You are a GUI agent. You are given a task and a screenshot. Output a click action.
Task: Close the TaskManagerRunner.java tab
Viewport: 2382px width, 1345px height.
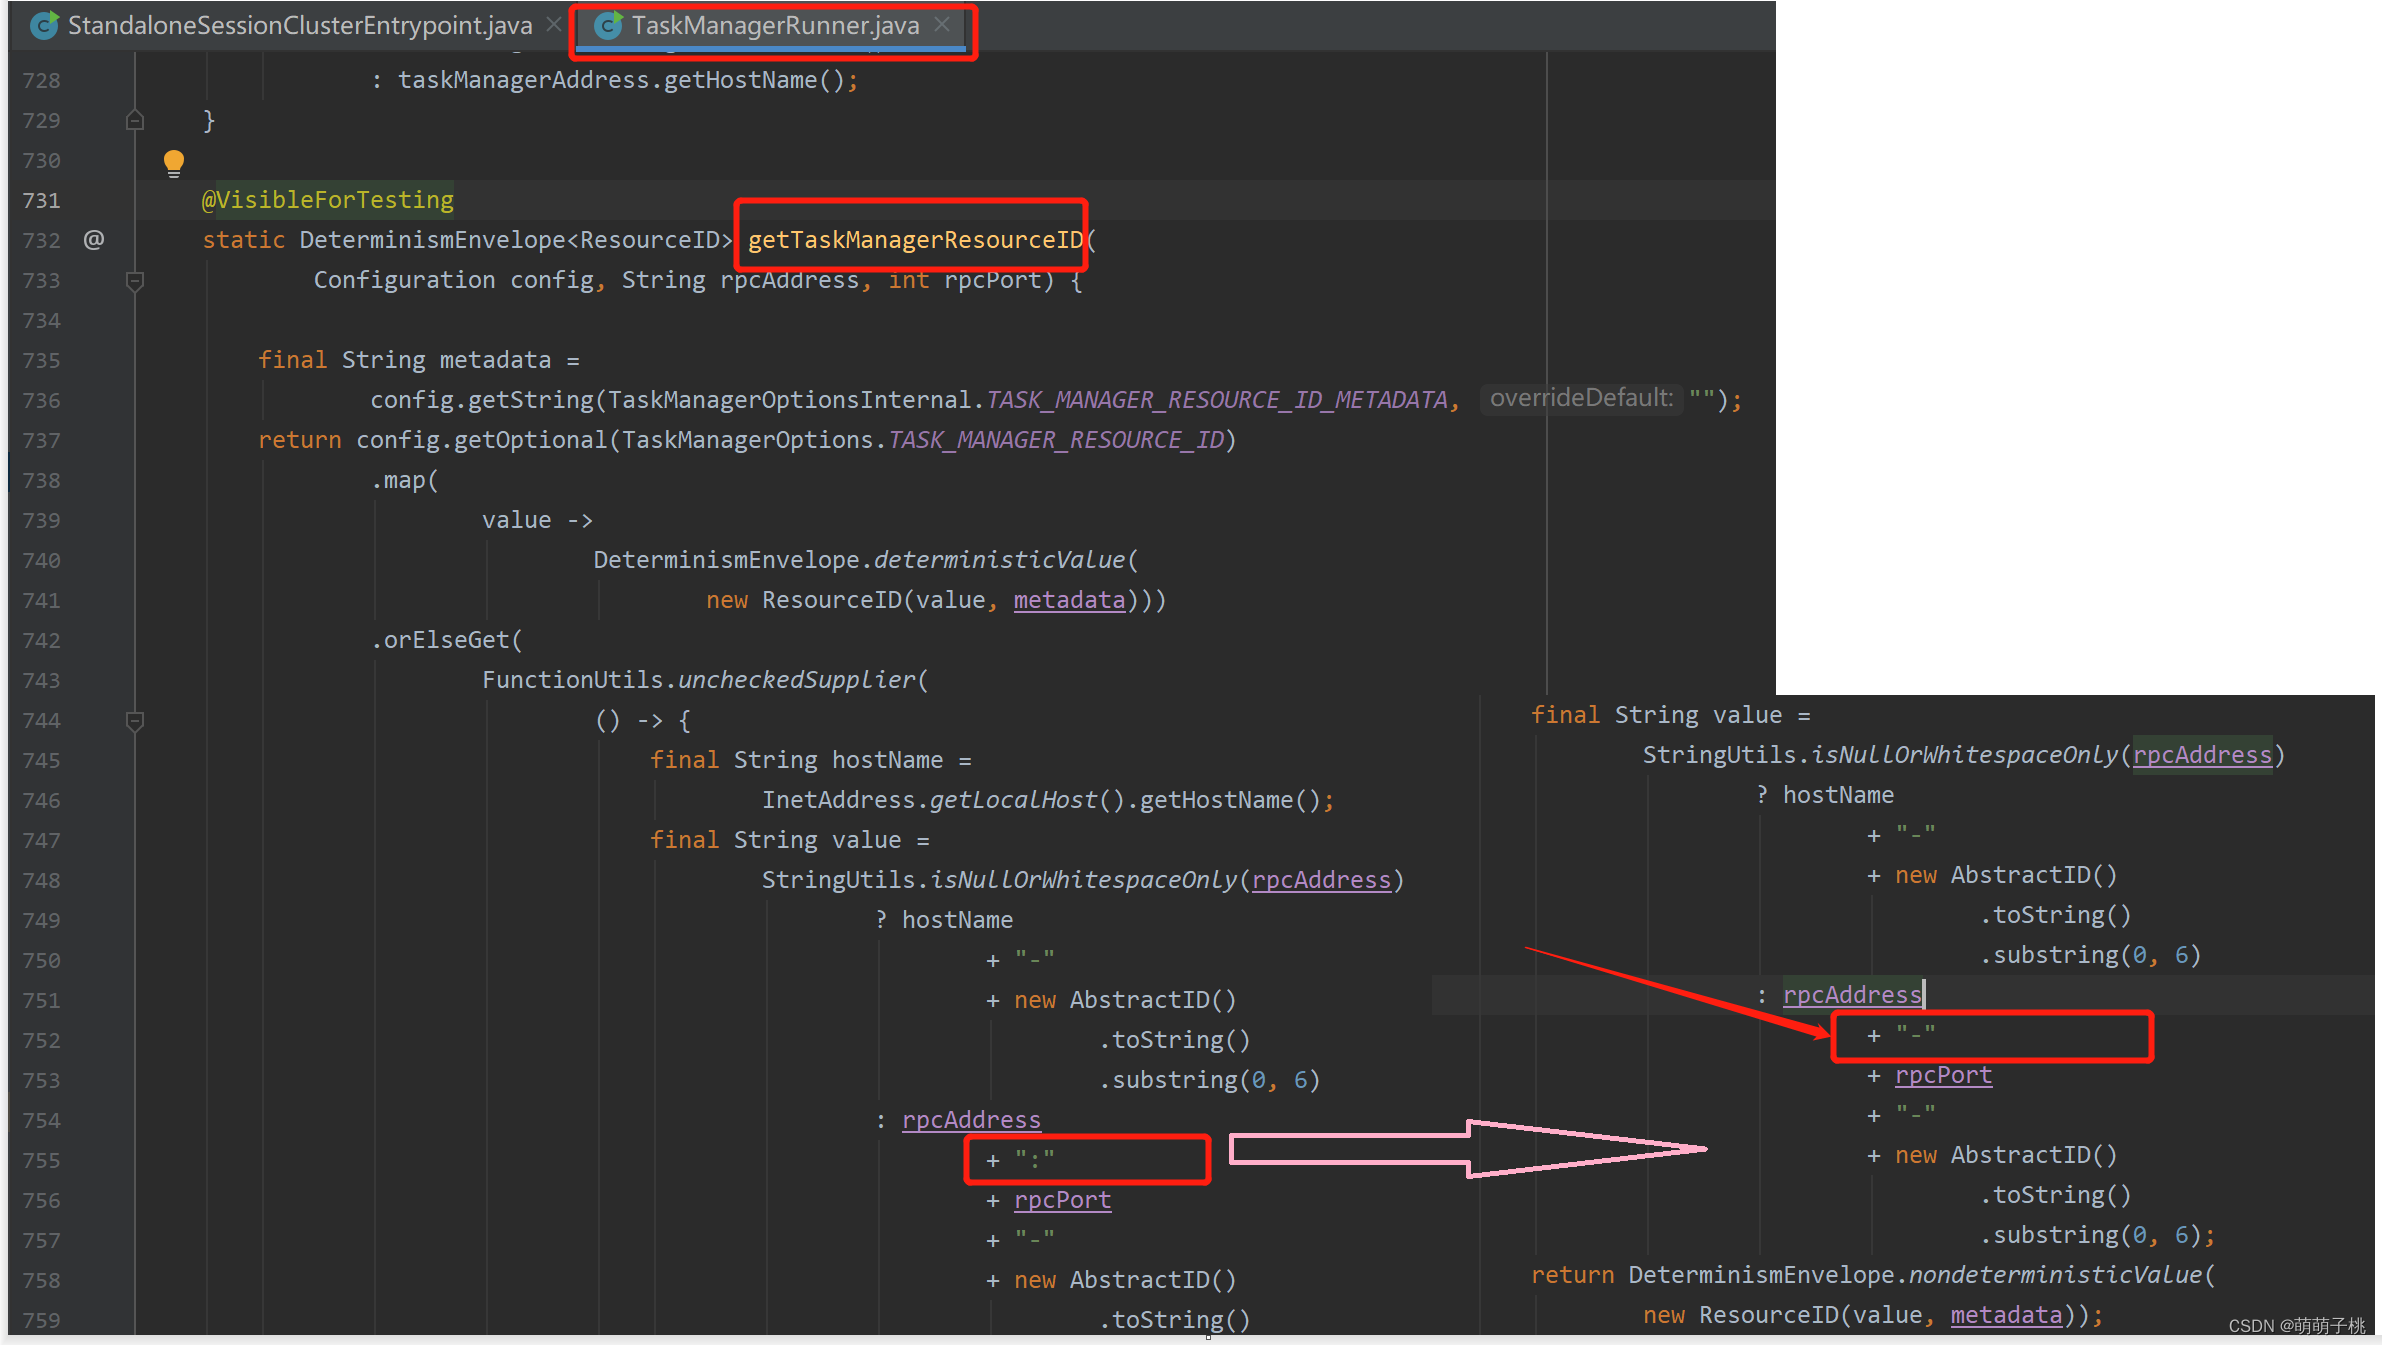[x=942, y=24]
